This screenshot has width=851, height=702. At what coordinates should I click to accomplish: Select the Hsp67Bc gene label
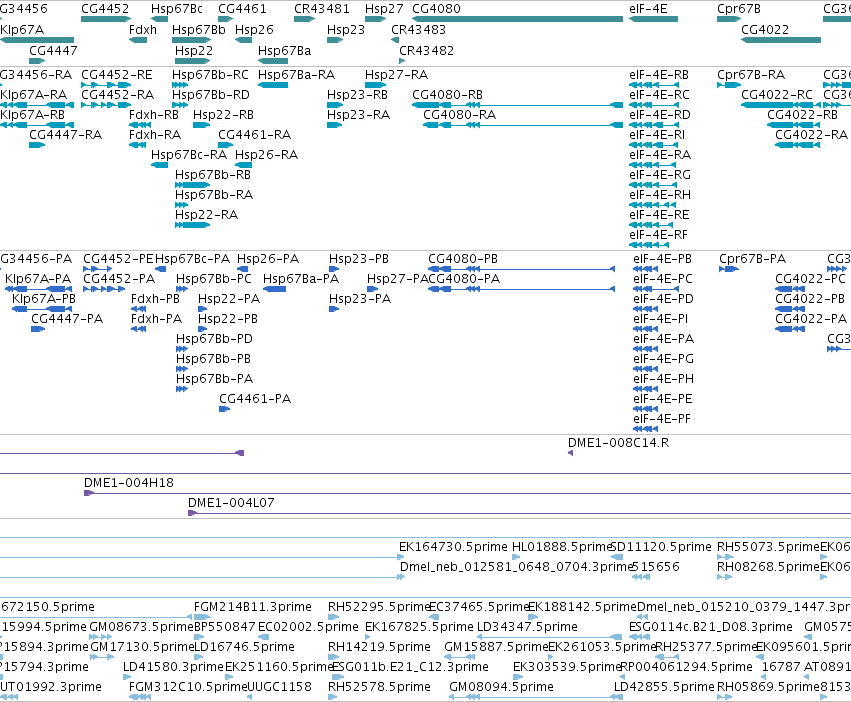pos(177,9)
